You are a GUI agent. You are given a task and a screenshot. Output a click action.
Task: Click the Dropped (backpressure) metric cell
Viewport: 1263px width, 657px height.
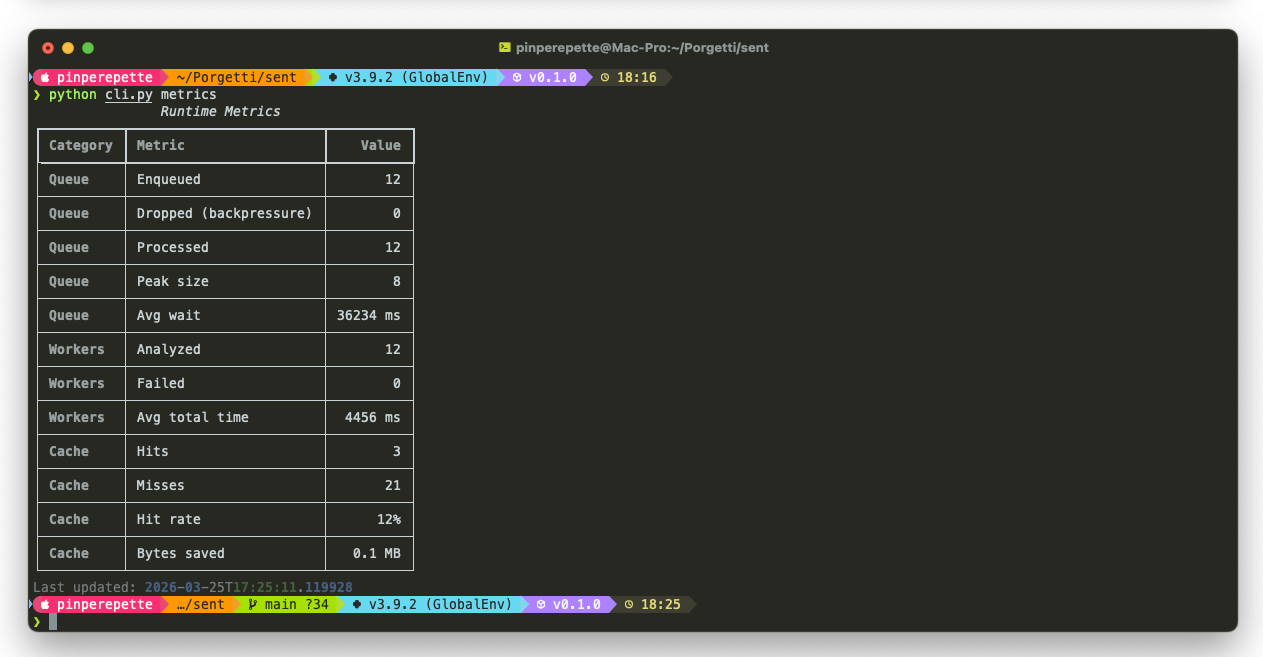pyautogui.click(x=224, y=213)
